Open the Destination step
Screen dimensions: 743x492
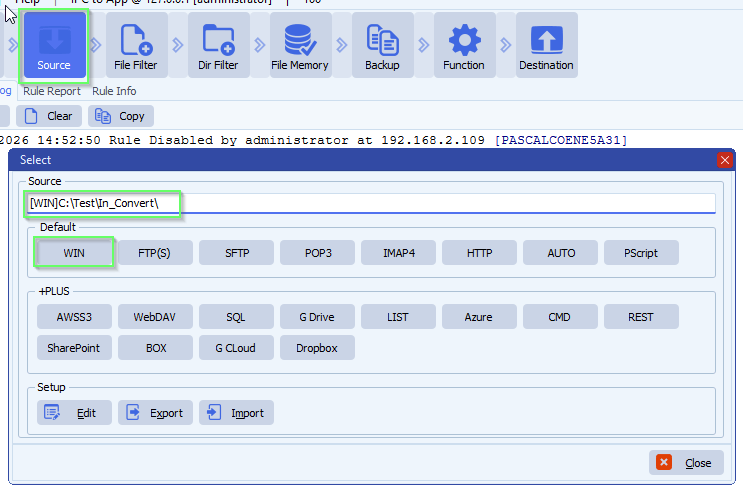[x=546, y=45]
